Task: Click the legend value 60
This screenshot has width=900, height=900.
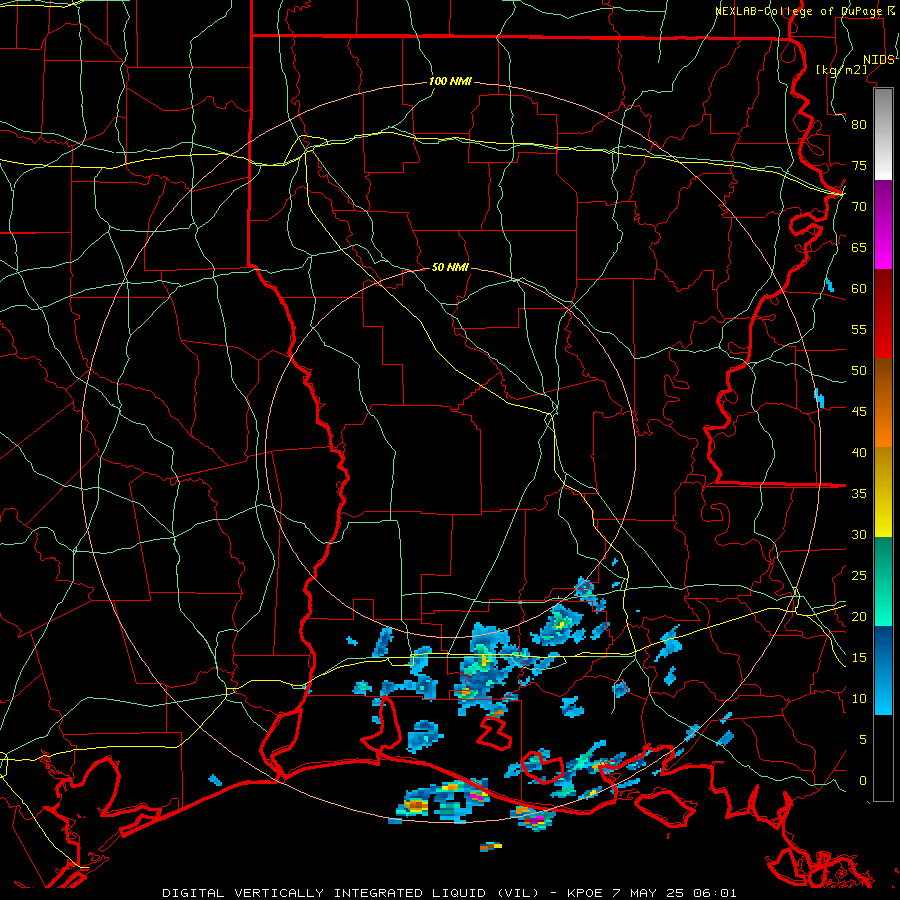Action: click(859, 289)
